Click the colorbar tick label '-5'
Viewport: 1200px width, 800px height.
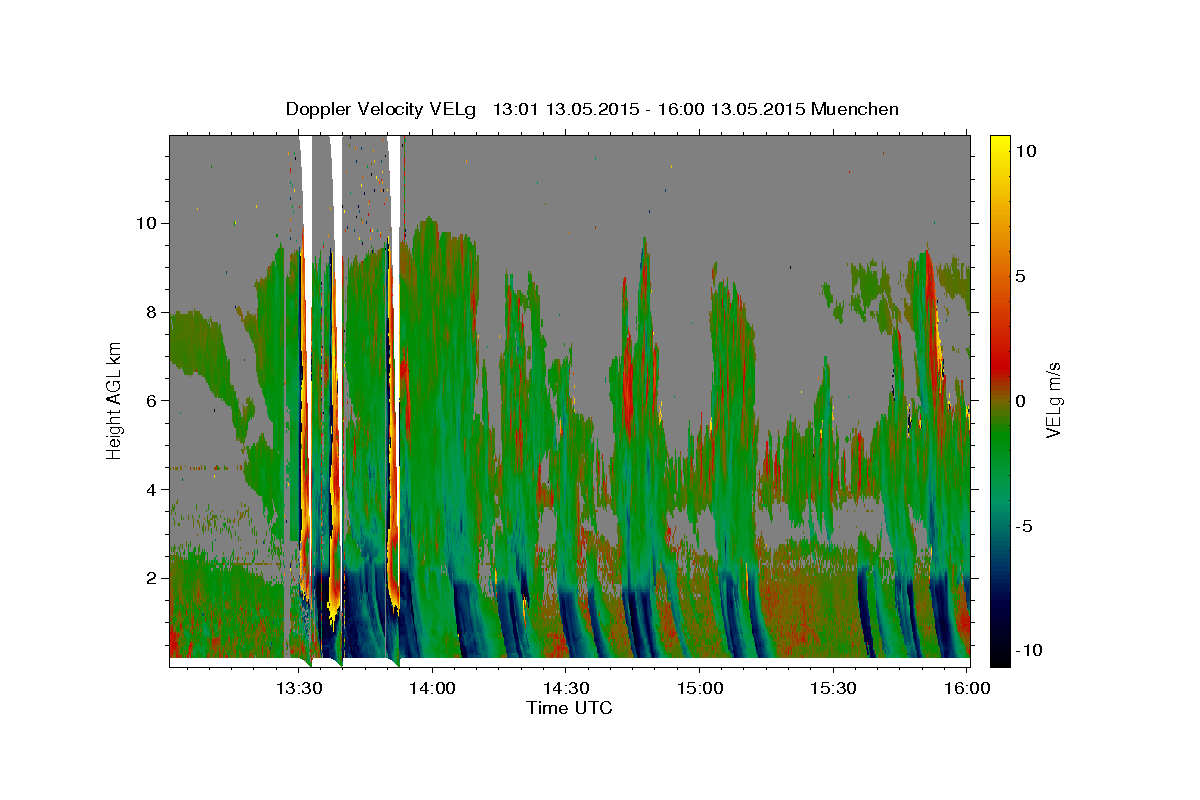coord(1026,525)
